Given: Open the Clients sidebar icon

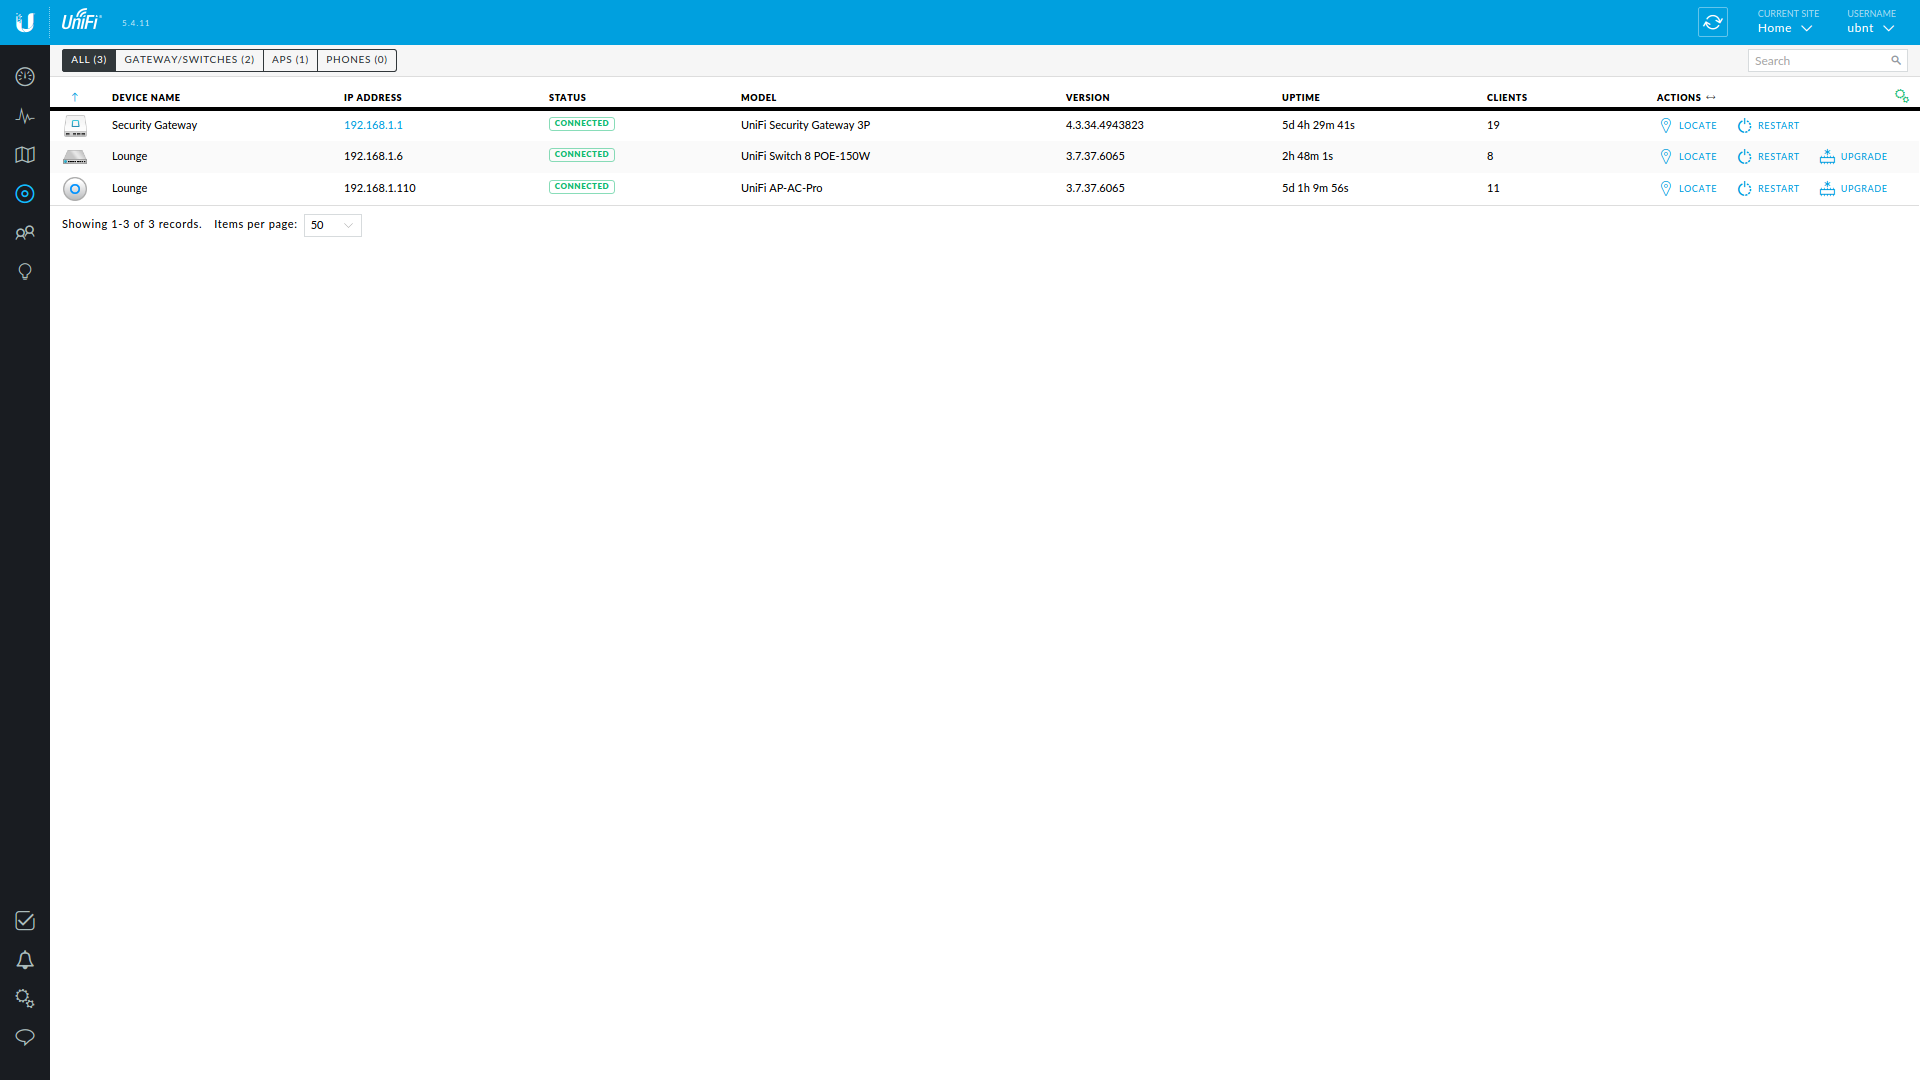Looking at the screenshot, I should point(25,233).
